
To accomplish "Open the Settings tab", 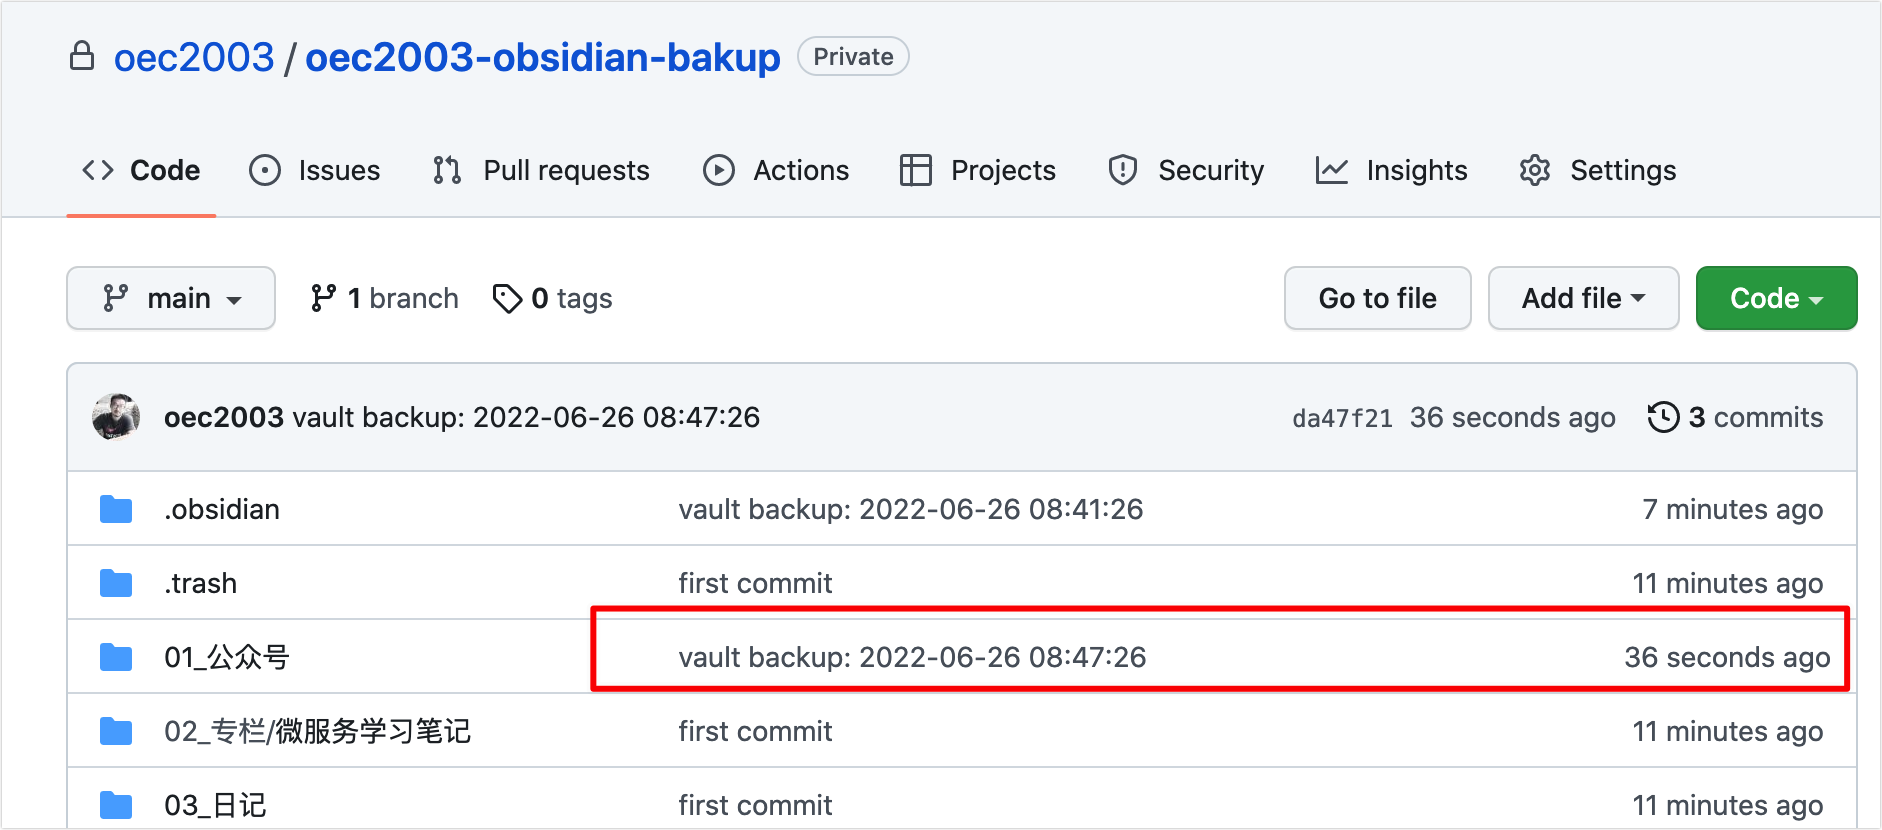I will click(x=1598, y=170).
